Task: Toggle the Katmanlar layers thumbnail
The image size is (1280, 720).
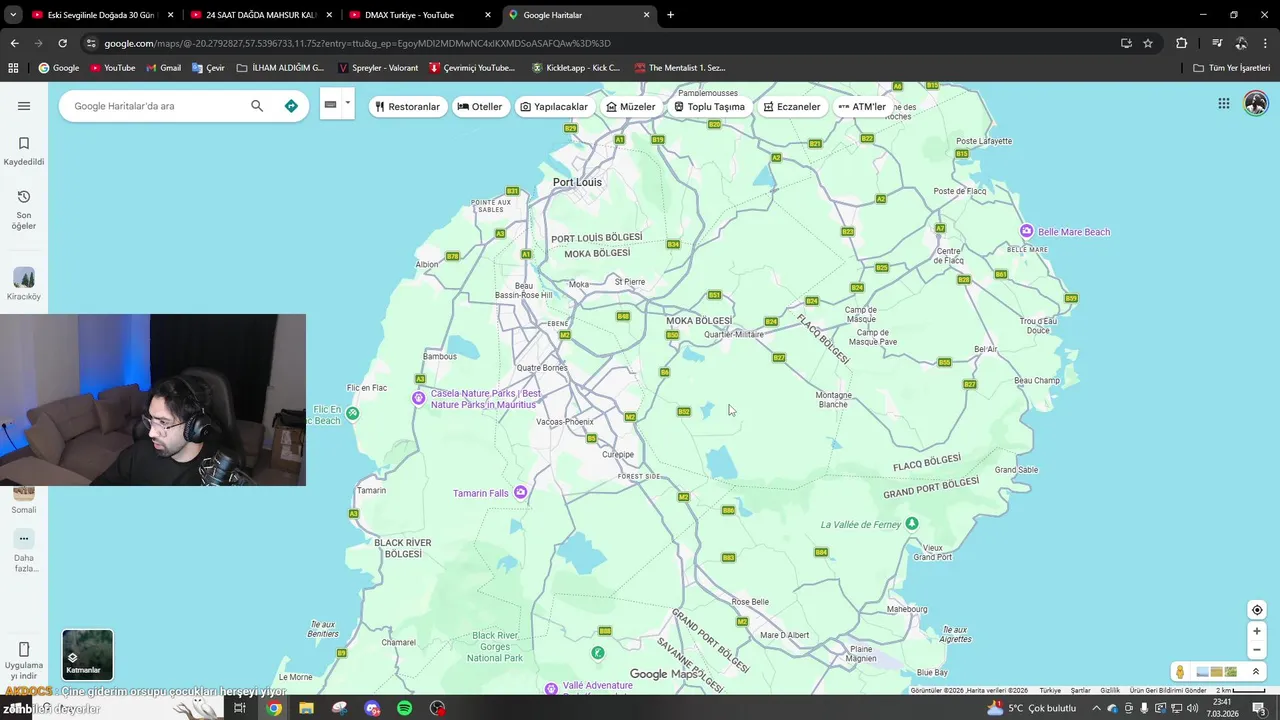Action: 88,654
